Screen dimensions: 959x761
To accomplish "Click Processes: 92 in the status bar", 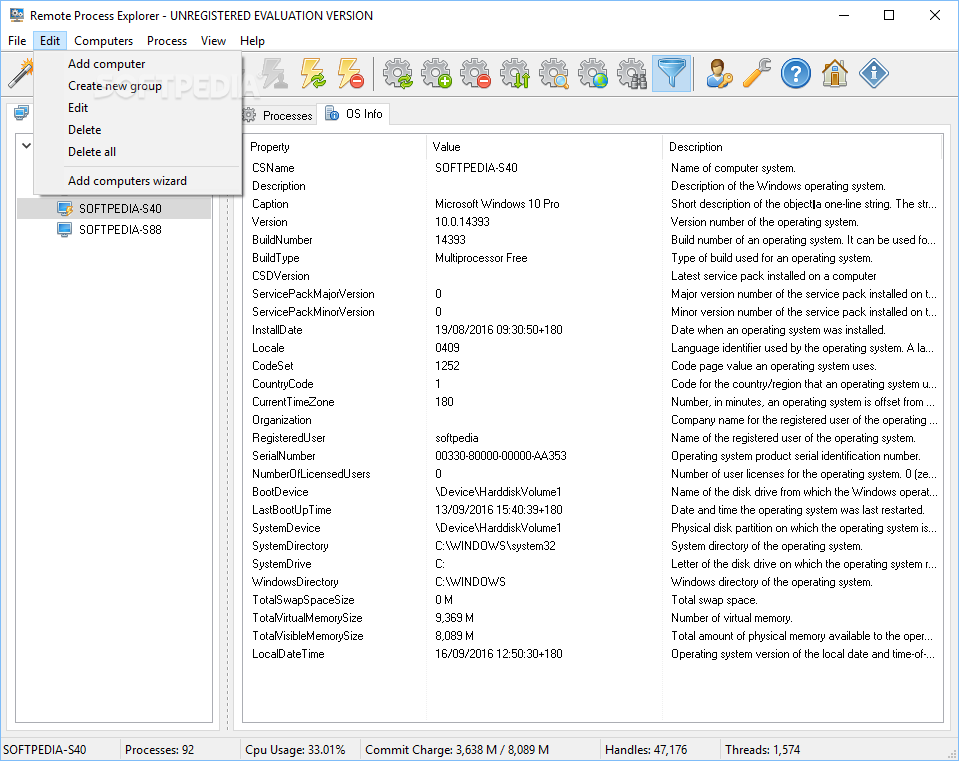I will [159, 749].
